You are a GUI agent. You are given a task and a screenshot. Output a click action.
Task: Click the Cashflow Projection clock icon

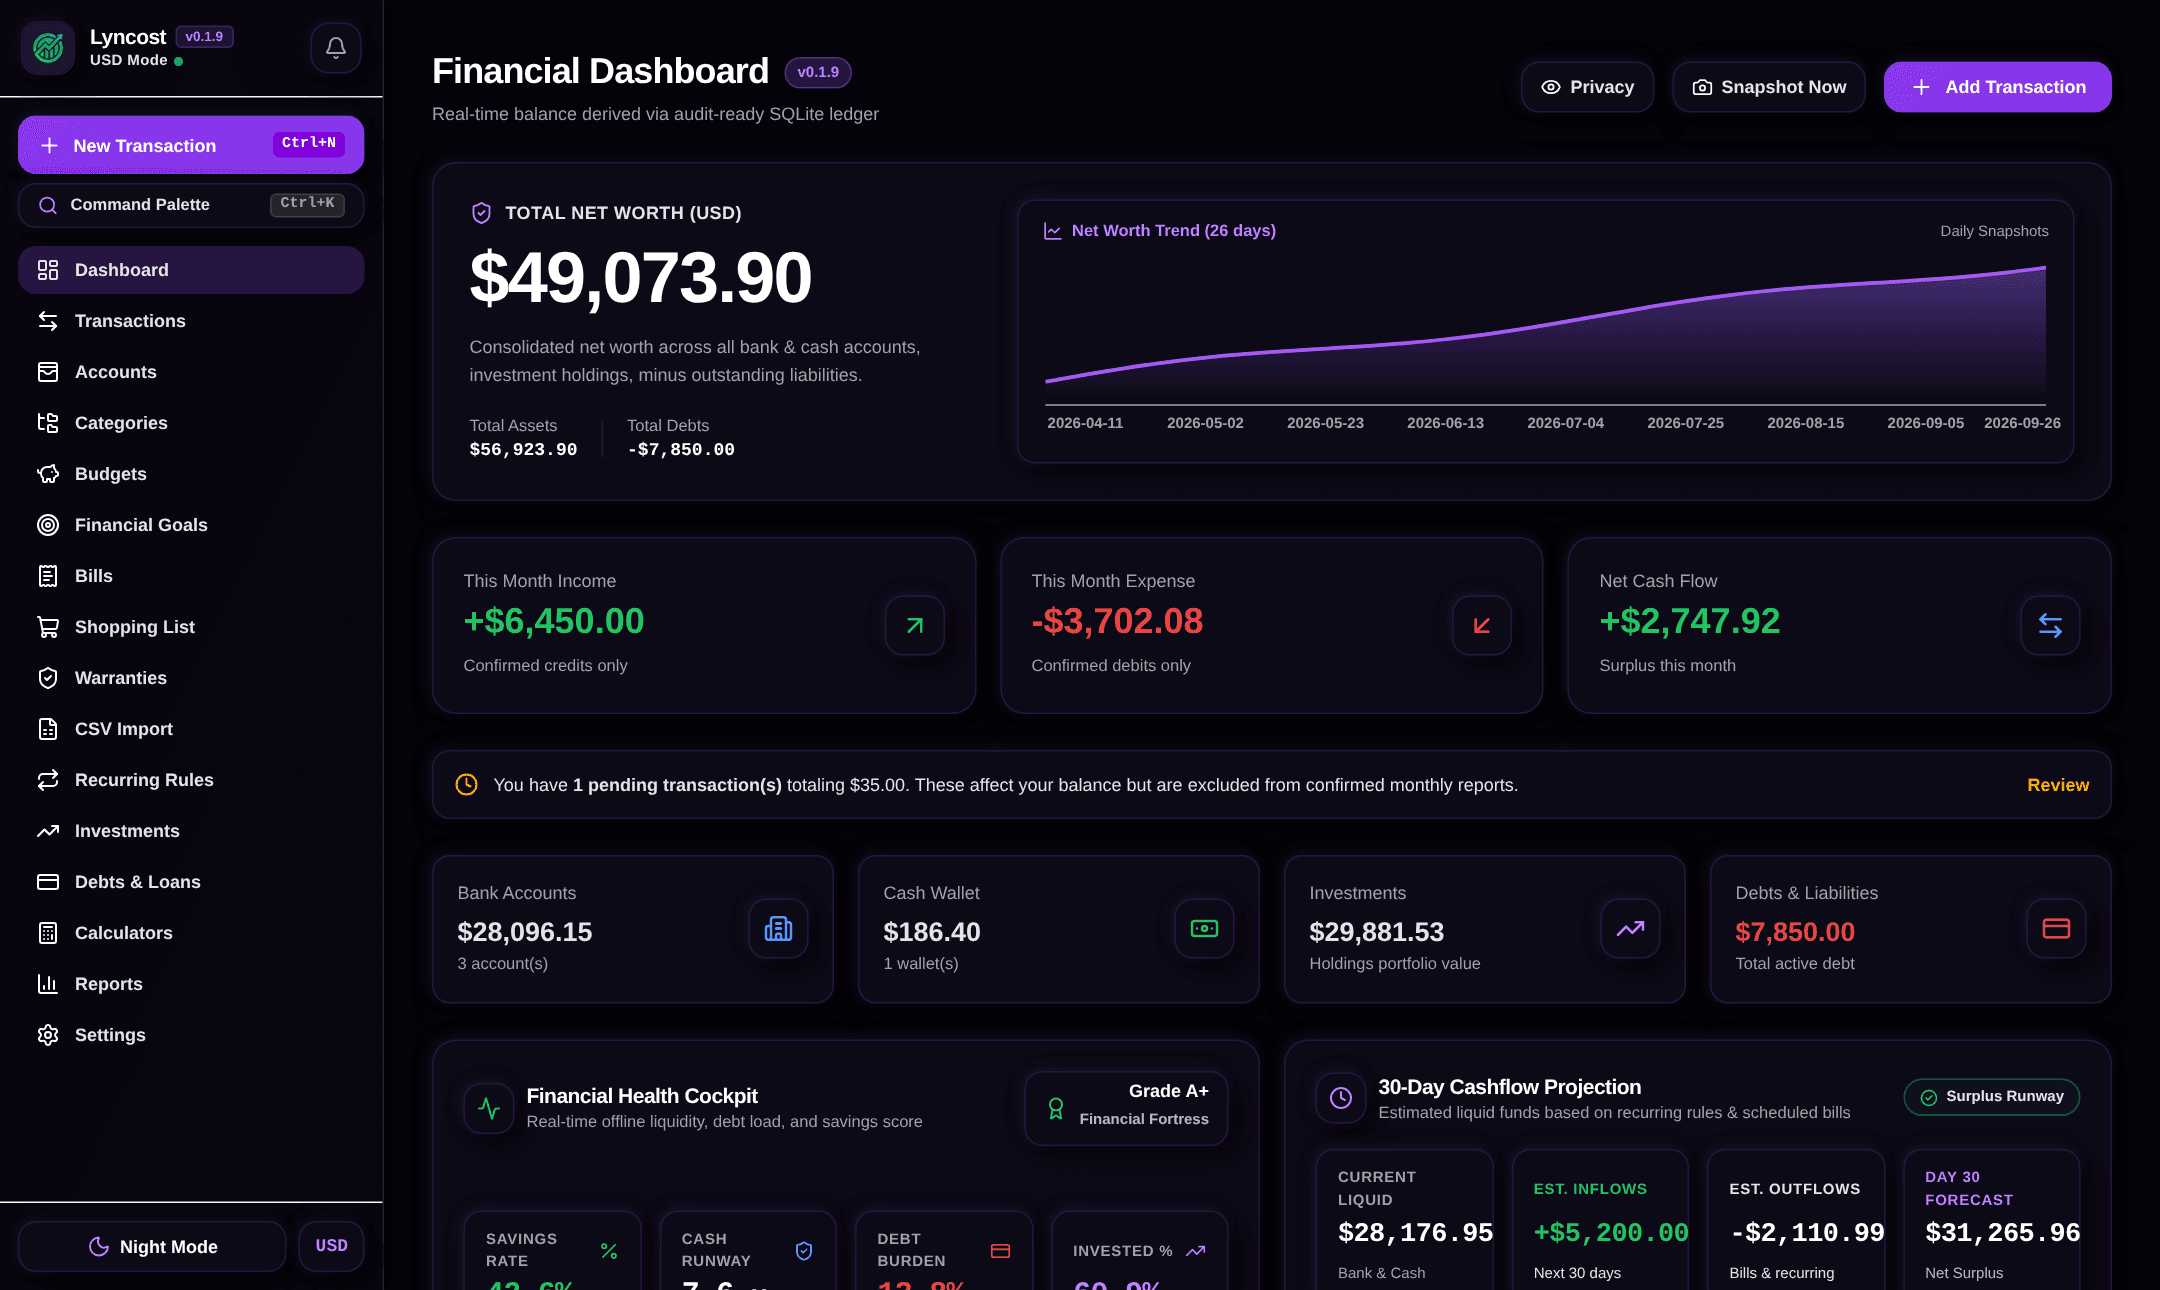click(x=1341, y=1098)
